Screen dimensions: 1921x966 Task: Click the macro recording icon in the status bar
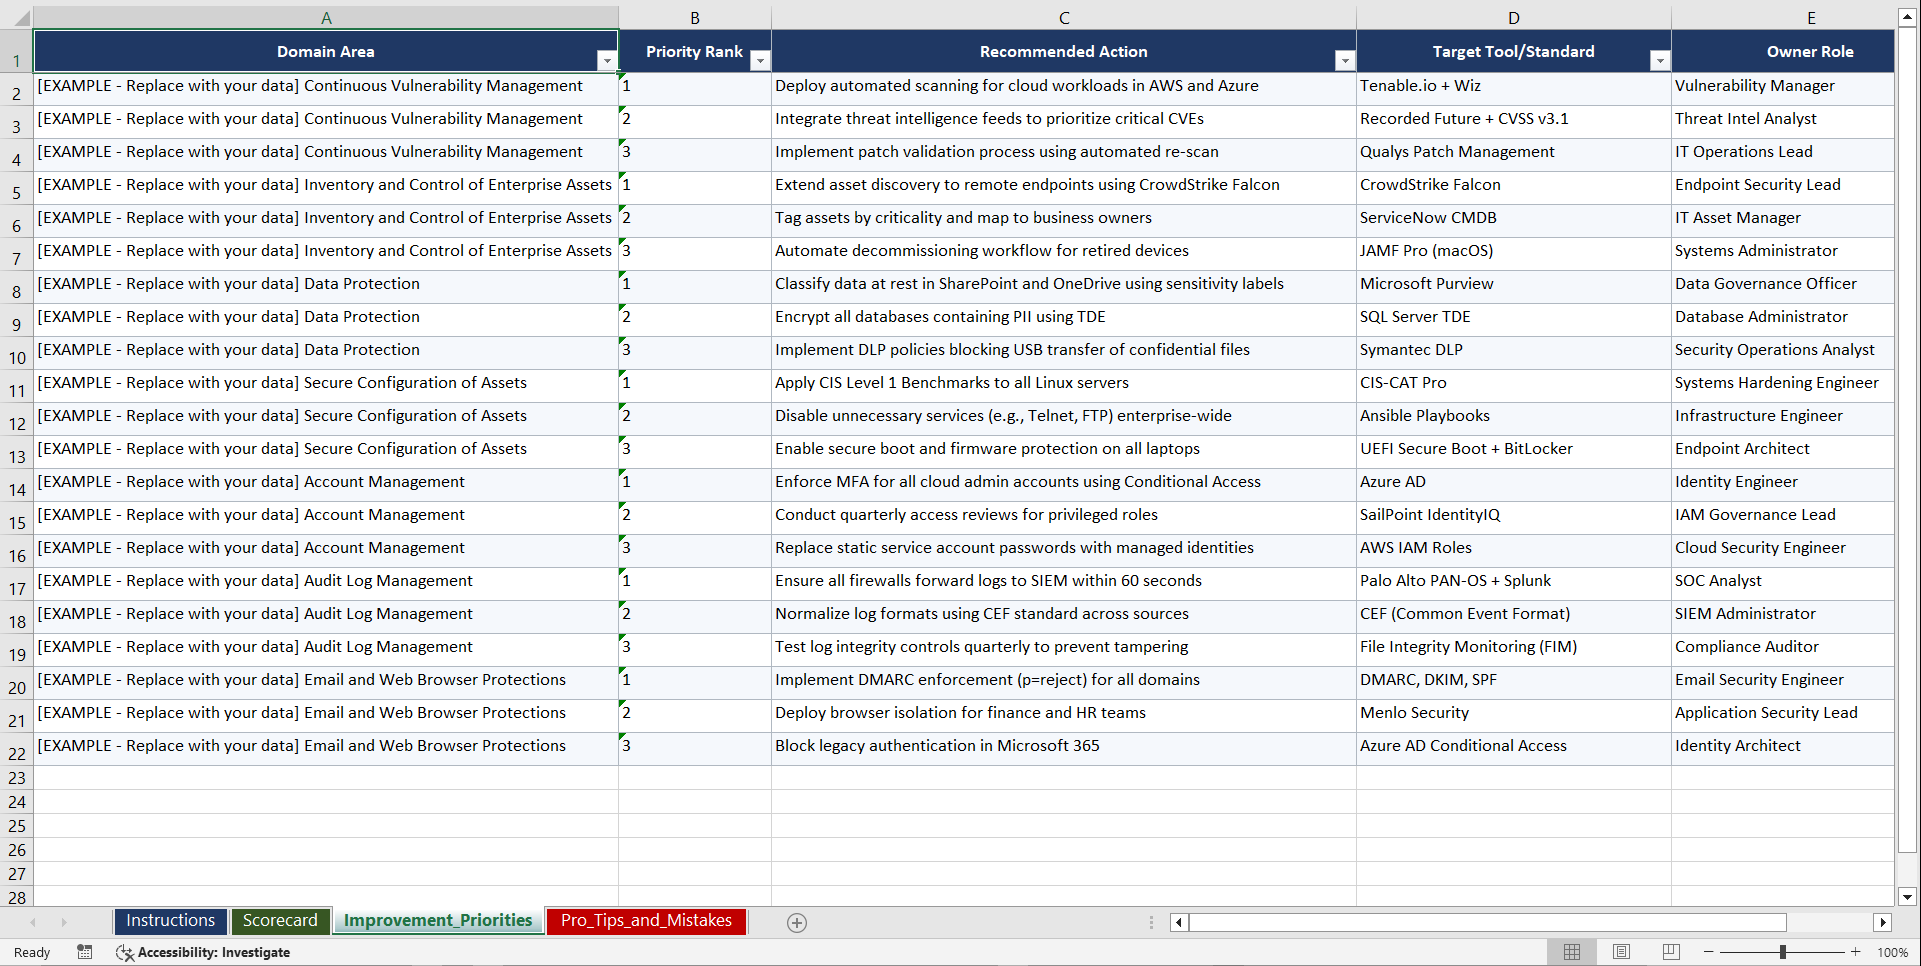(85, 952)
